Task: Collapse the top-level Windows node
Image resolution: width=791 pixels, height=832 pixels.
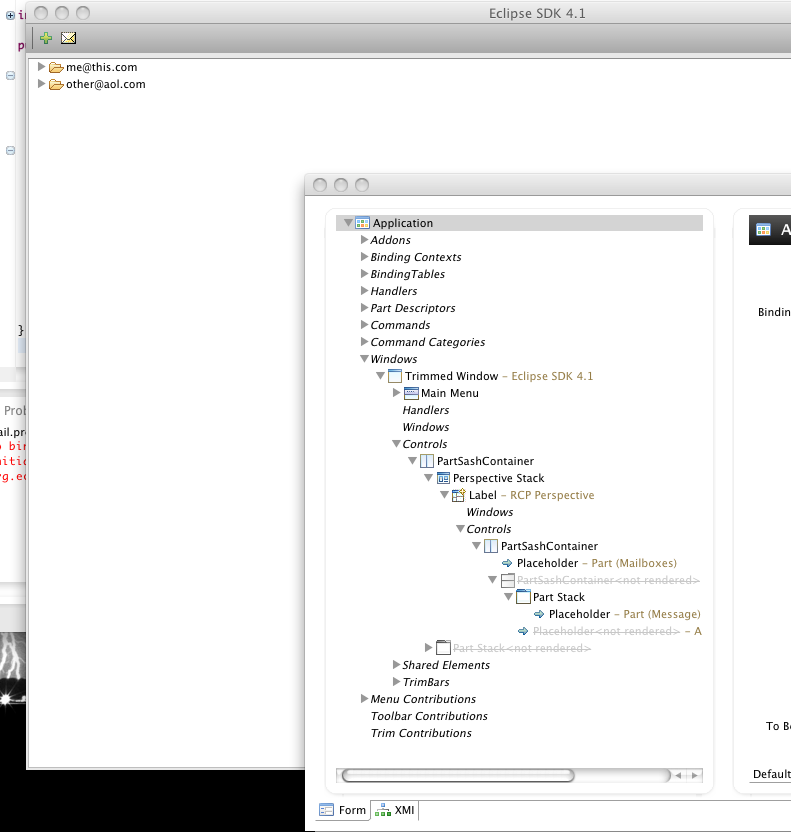Action: [x=364, y=359]
